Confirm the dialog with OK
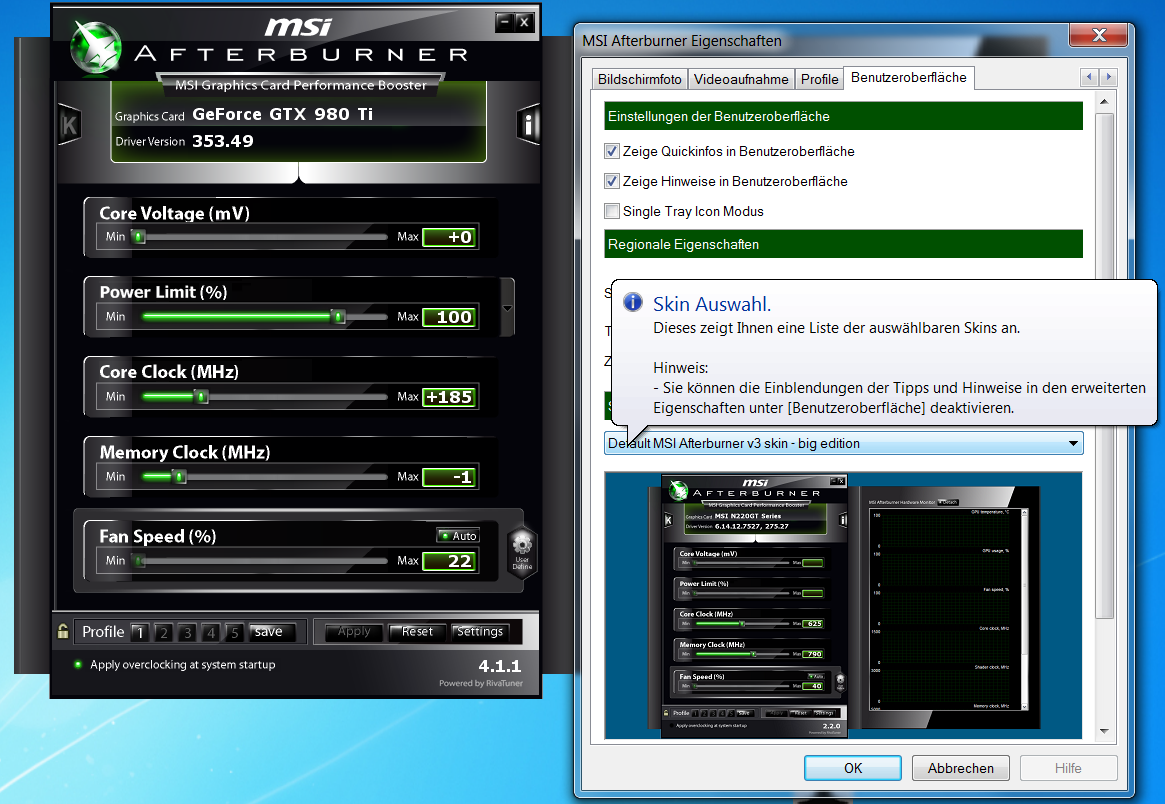This screenshot has width=1165, height=804. click(852, 768)
